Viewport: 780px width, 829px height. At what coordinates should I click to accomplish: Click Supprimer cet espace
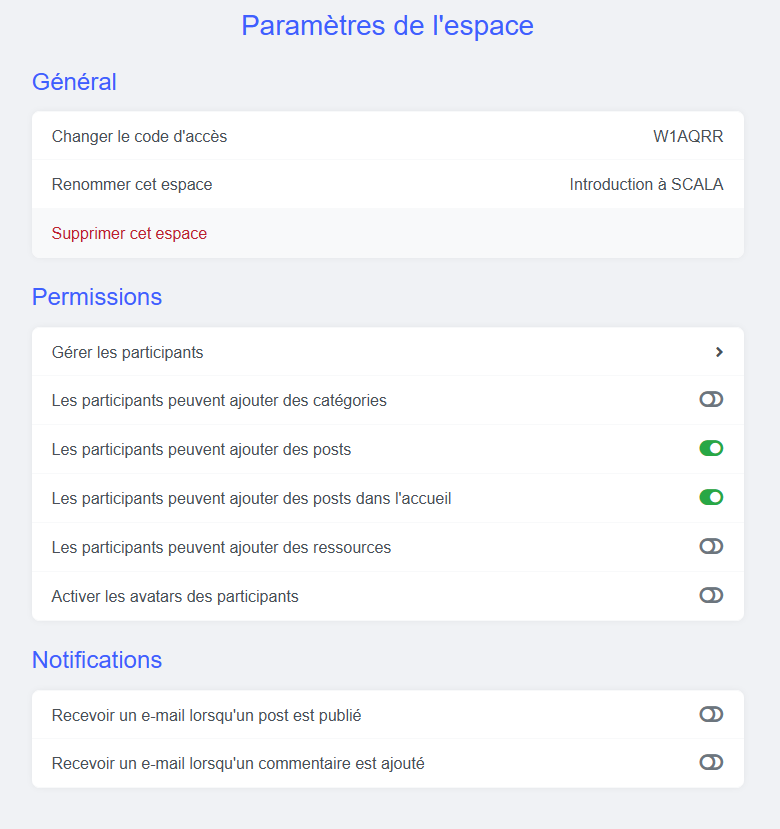coord(129,233)
